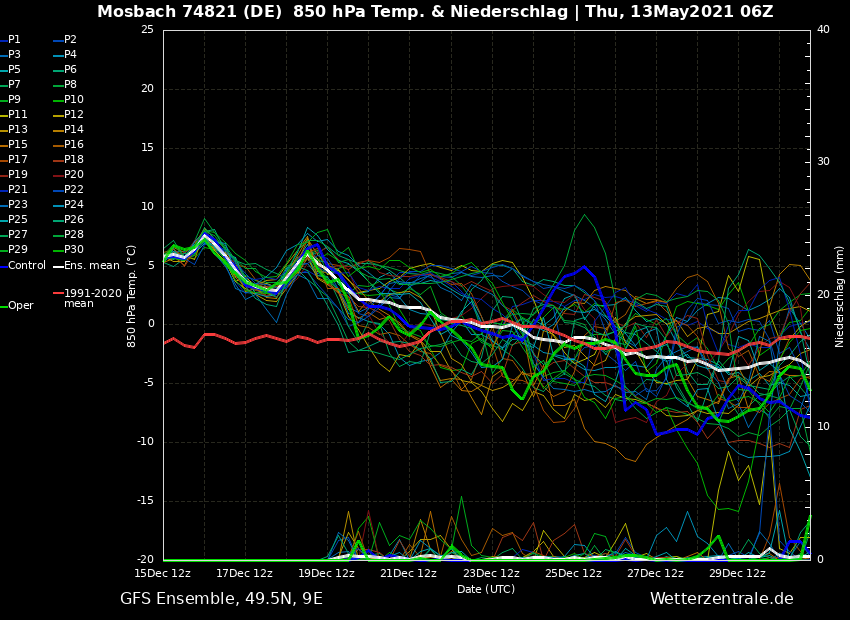Image resolution: width=850 pixels, height=620 pixels.
Task: Click the Oper legend entry
Action: pyautogui.click(x=20, y=306)
